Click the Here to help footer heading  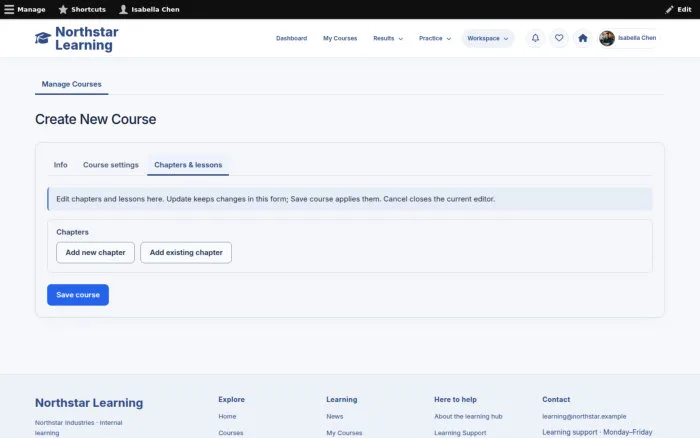455,400
